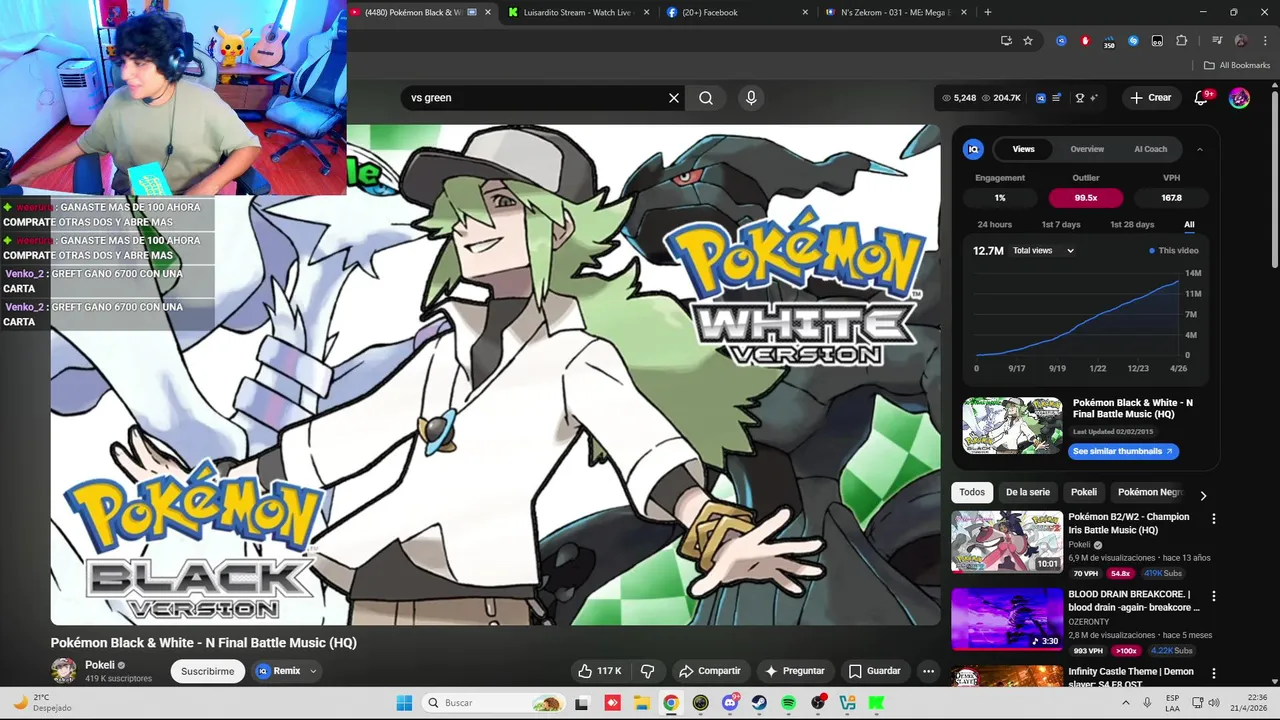Open the YouTube notifications bell

1202,98
